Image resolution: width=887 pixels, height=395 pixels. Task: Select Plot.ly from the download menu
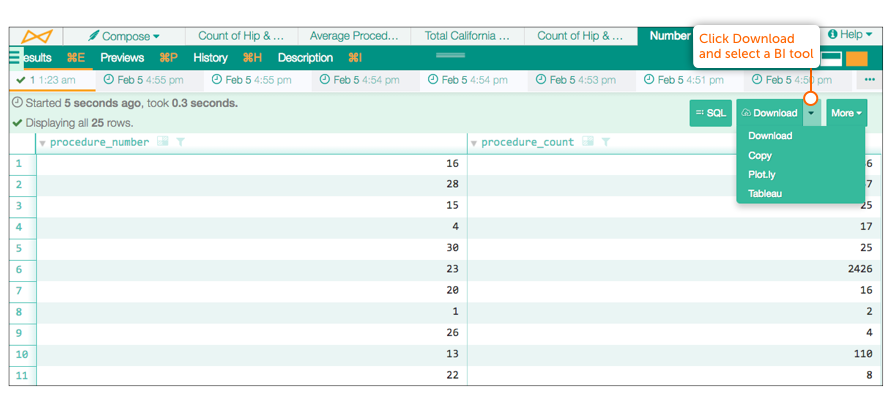(x=761, y=175)
